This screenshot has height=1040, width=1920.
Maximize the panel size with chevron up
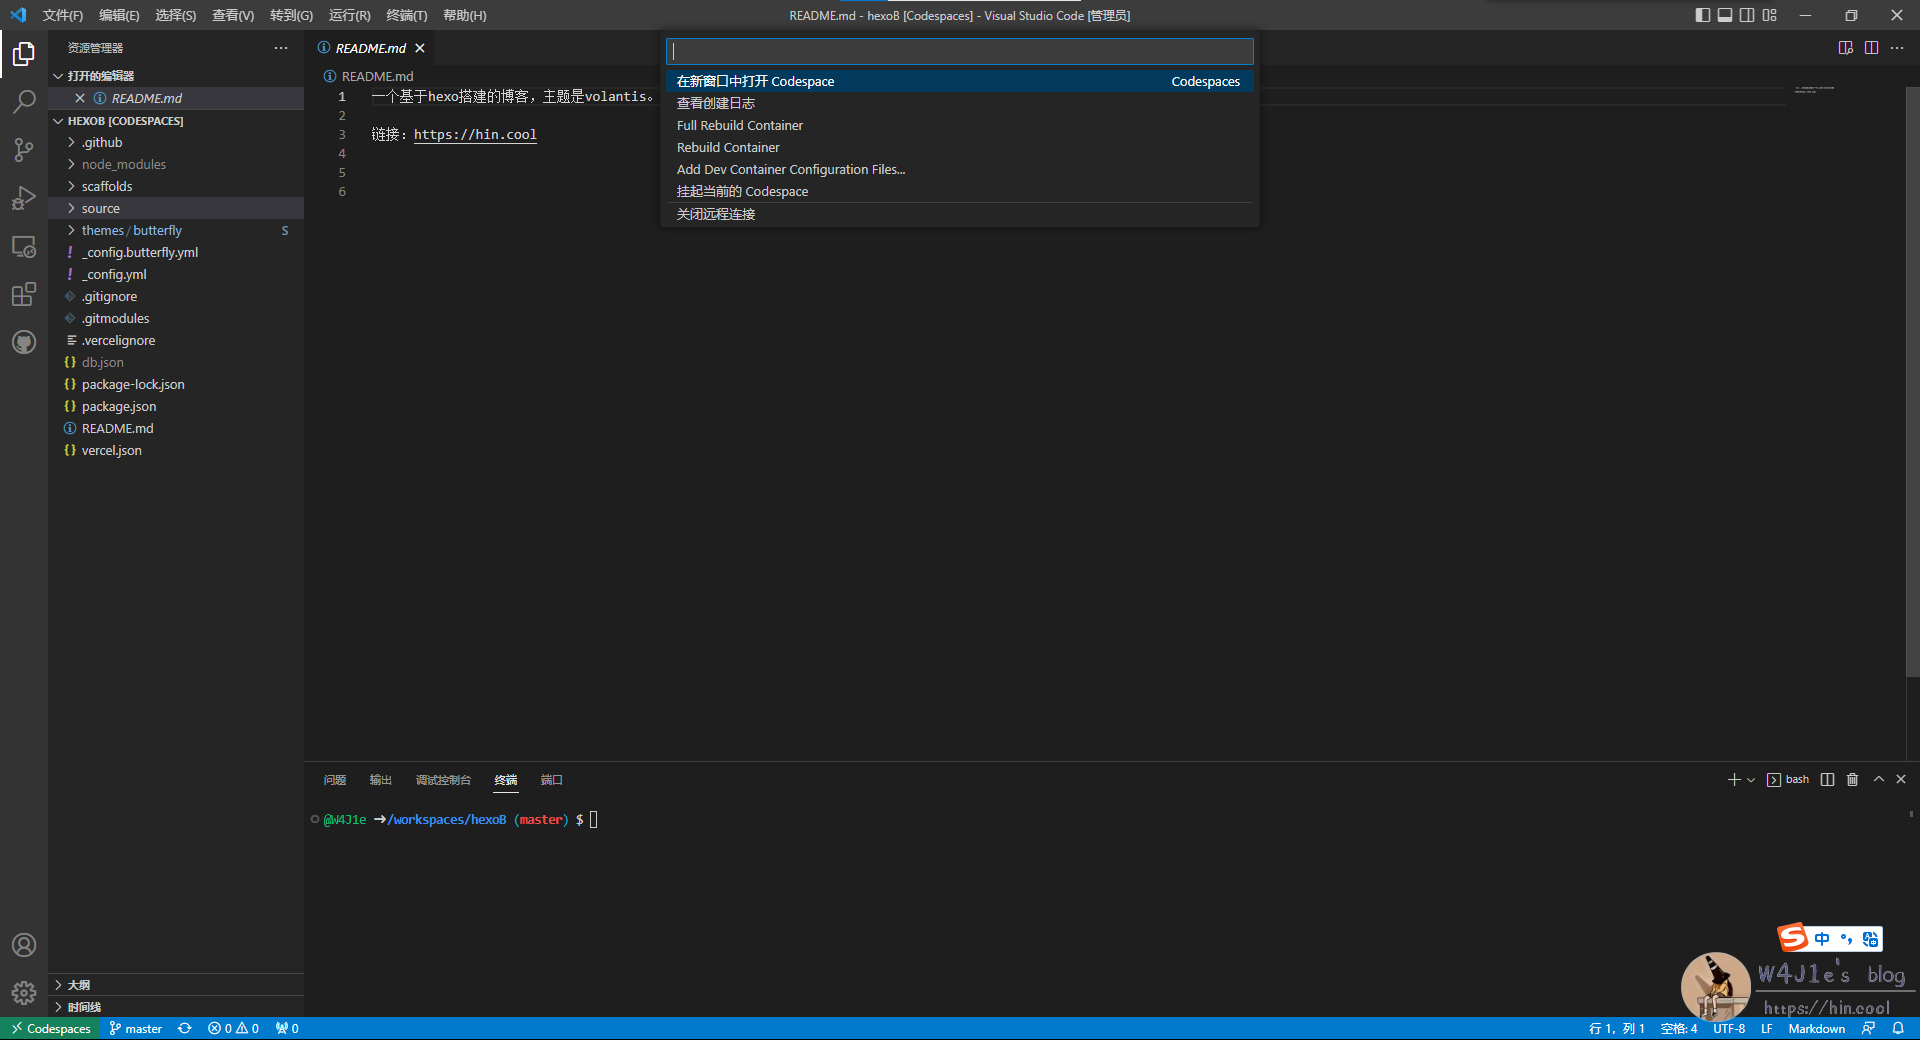coord(1878,780)
